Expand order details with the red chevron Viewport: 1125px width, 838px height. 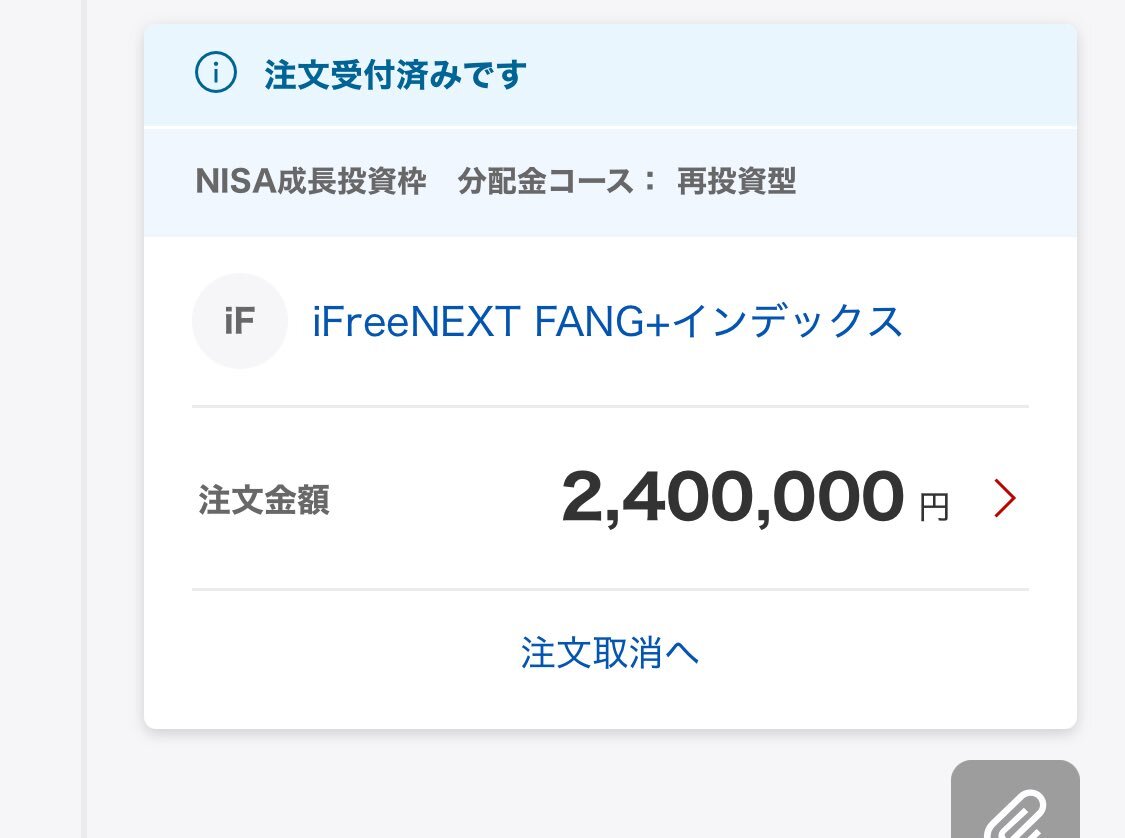(x=1004, y=499)
